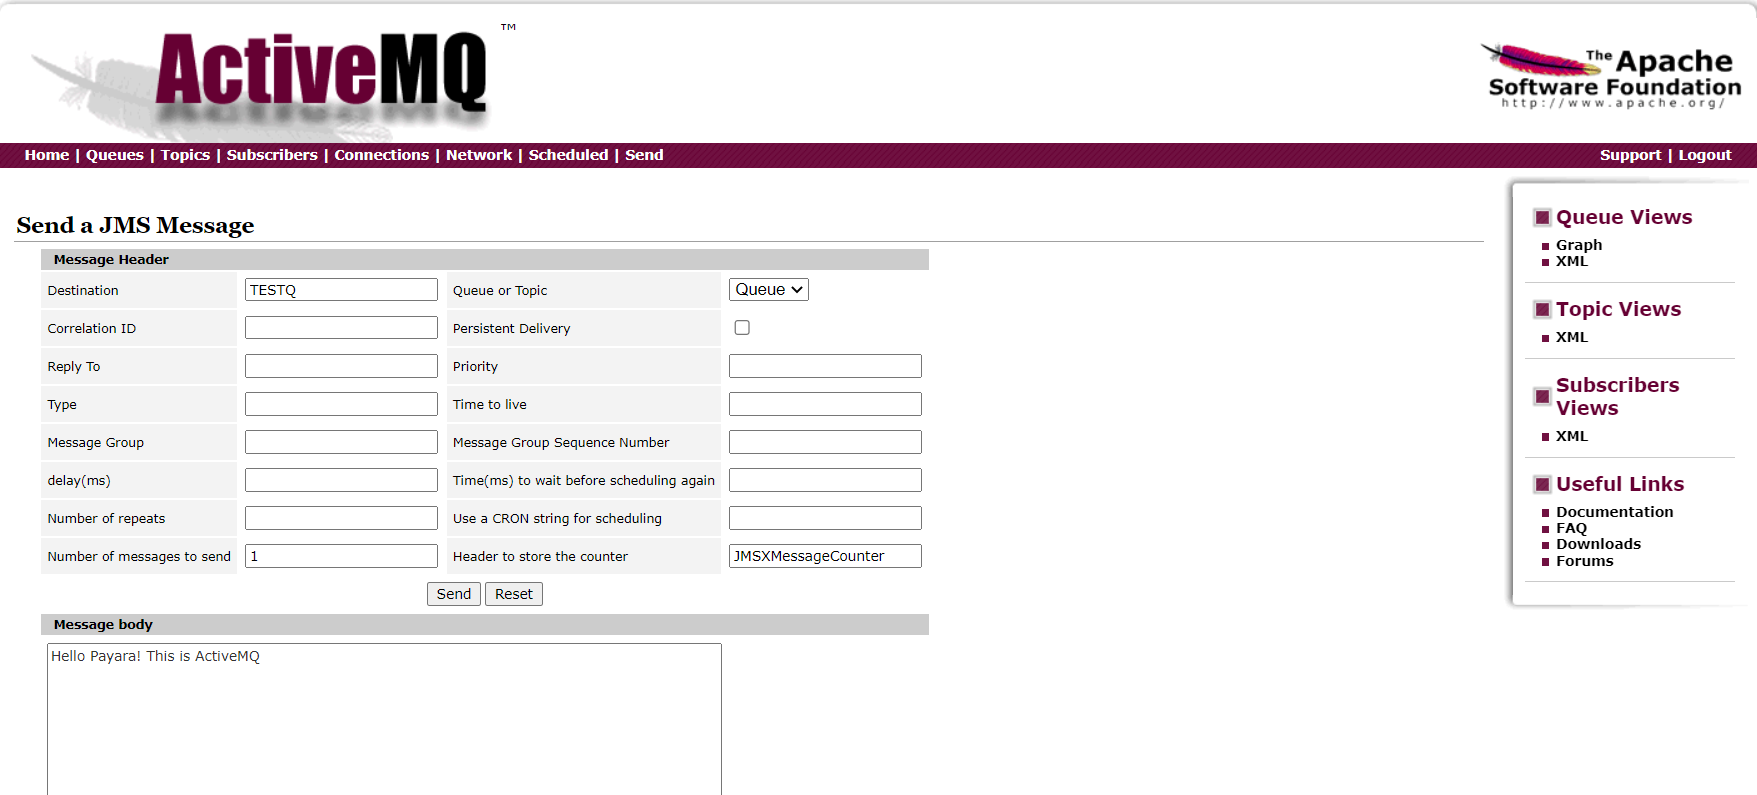Go to the Topics page

(x=185, y=155)
